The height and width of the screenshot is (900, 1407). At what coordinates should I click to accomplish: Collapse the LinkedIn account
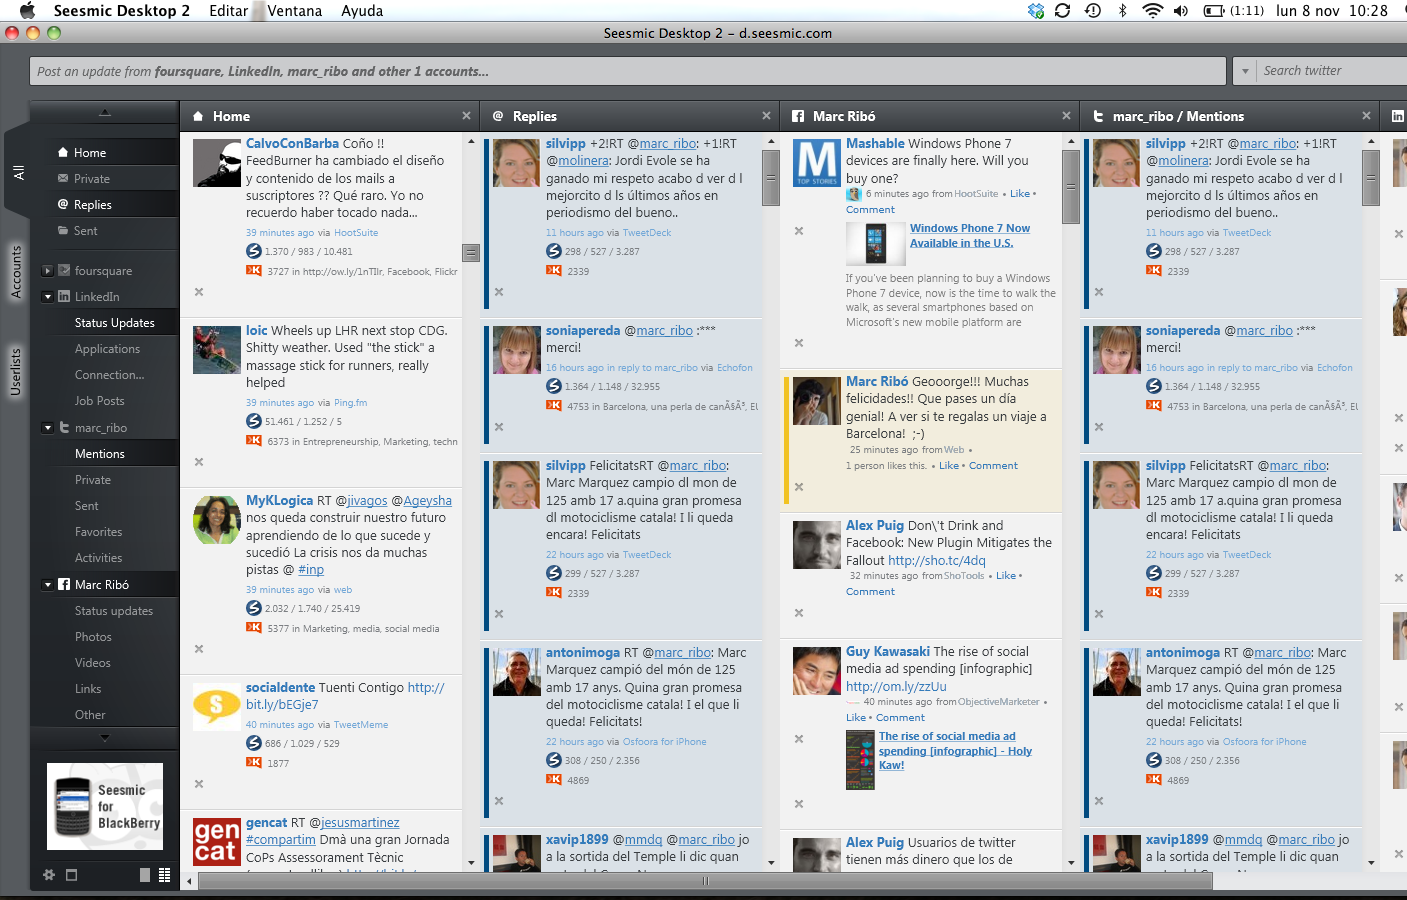[x=47, y=297]
